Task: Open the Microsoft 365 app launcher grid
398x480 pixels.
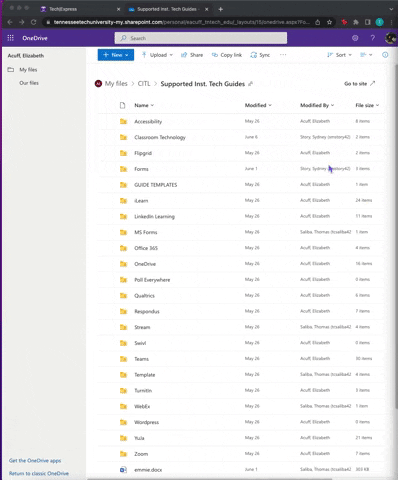Action: pyautogui.click(x=10, y=38)
